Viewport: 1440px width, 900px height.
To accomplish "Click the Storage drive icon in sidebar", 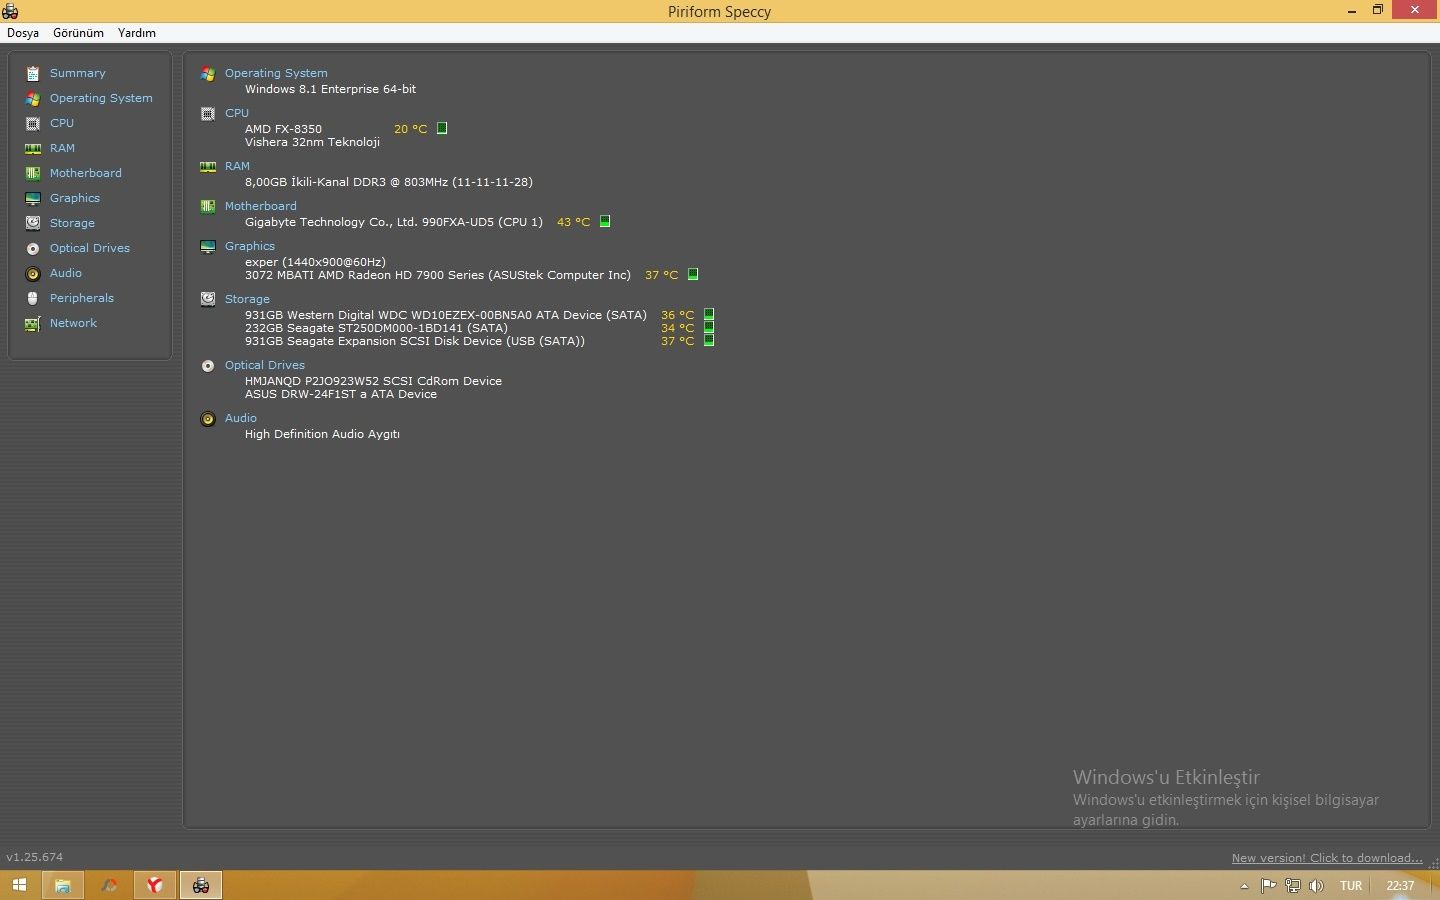I will point(33,223).
